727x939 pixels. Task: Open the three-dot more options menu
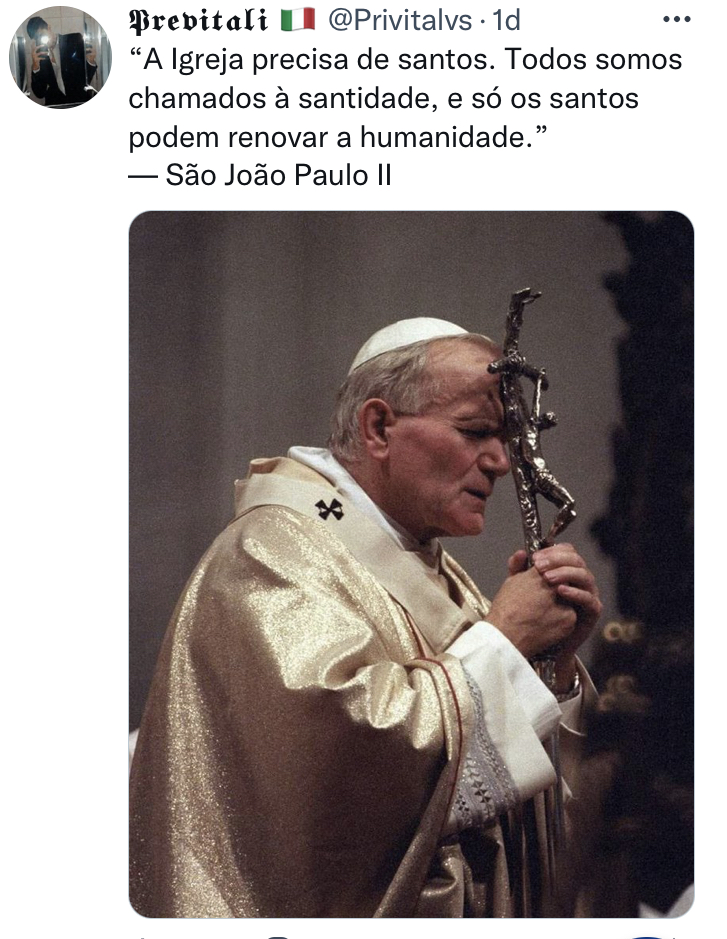point(677,20)
